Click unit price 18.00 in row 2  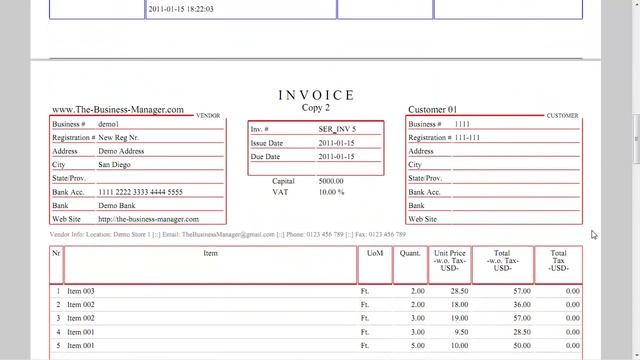460,304
